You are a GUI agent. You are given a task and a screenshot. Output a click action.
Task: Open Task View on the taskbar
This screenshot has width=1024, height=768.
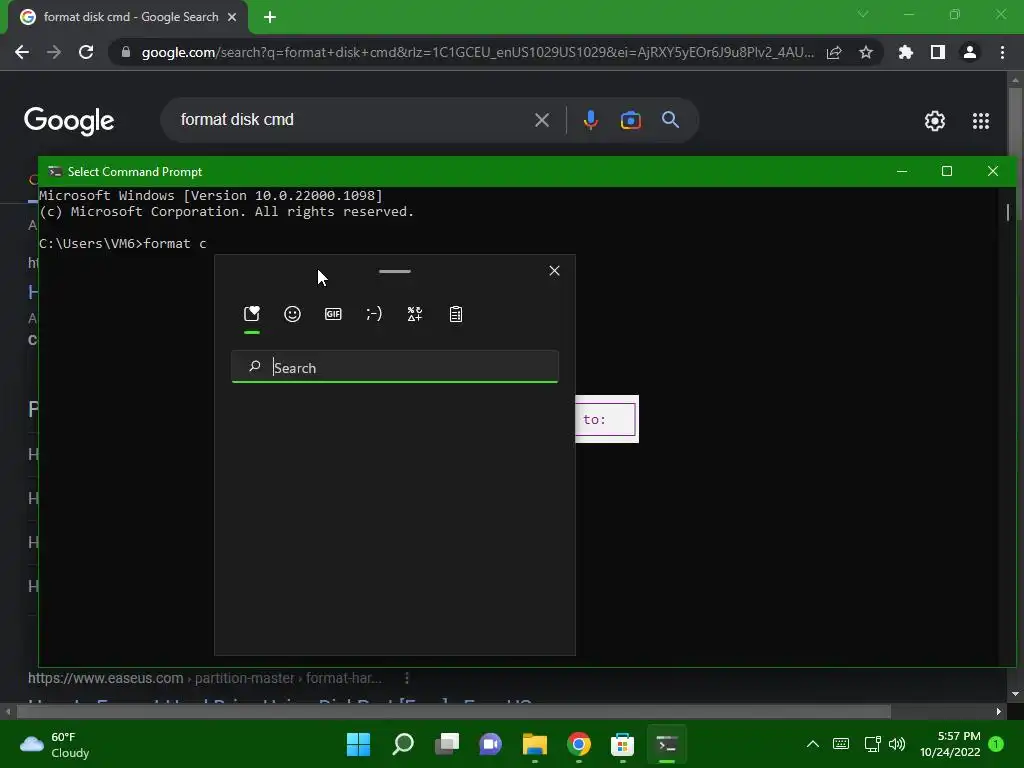click(x=447, y=744)
